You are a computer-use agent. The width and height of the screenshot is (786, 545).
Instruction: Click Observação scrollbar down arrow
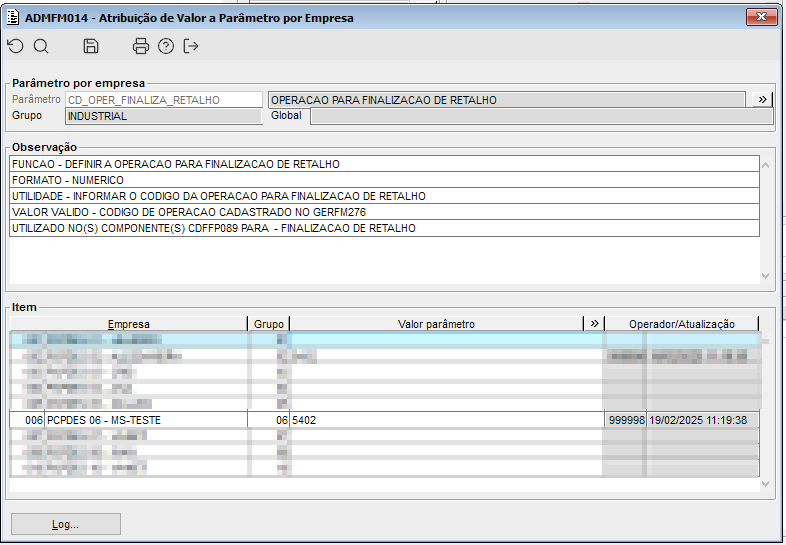(x=765, y=275)
